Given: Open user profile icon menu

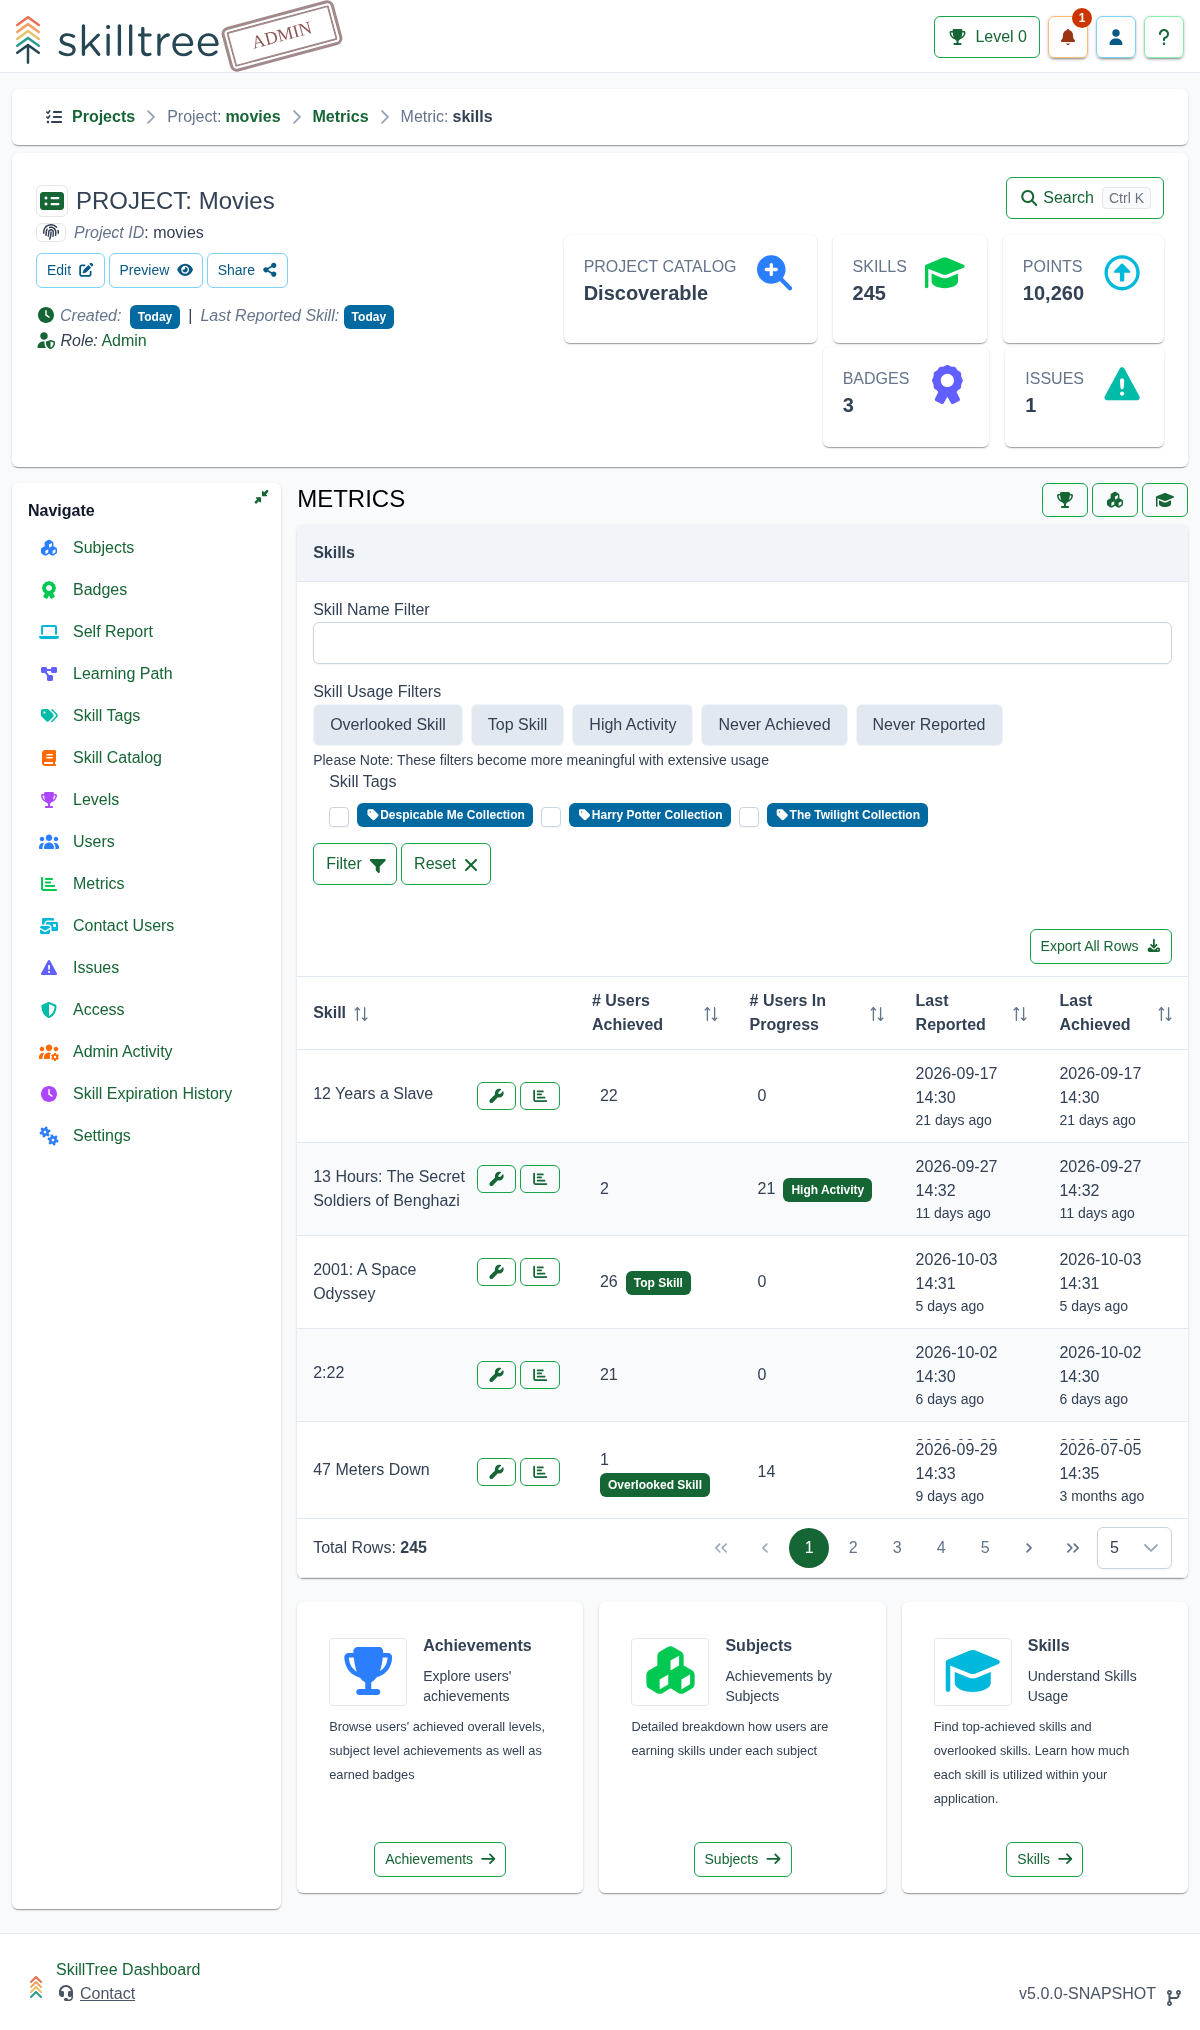Looking at the screenshot, I should click(x=1116, y=37).
